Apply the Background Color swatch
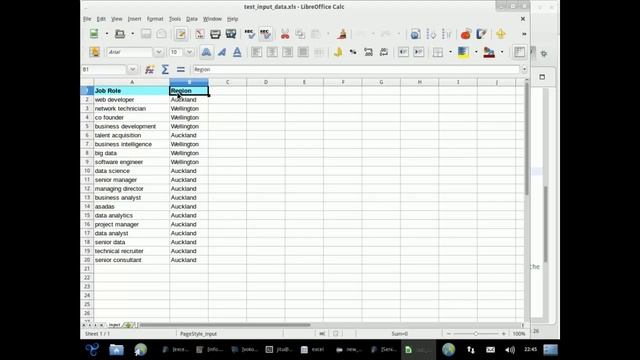 463,52
